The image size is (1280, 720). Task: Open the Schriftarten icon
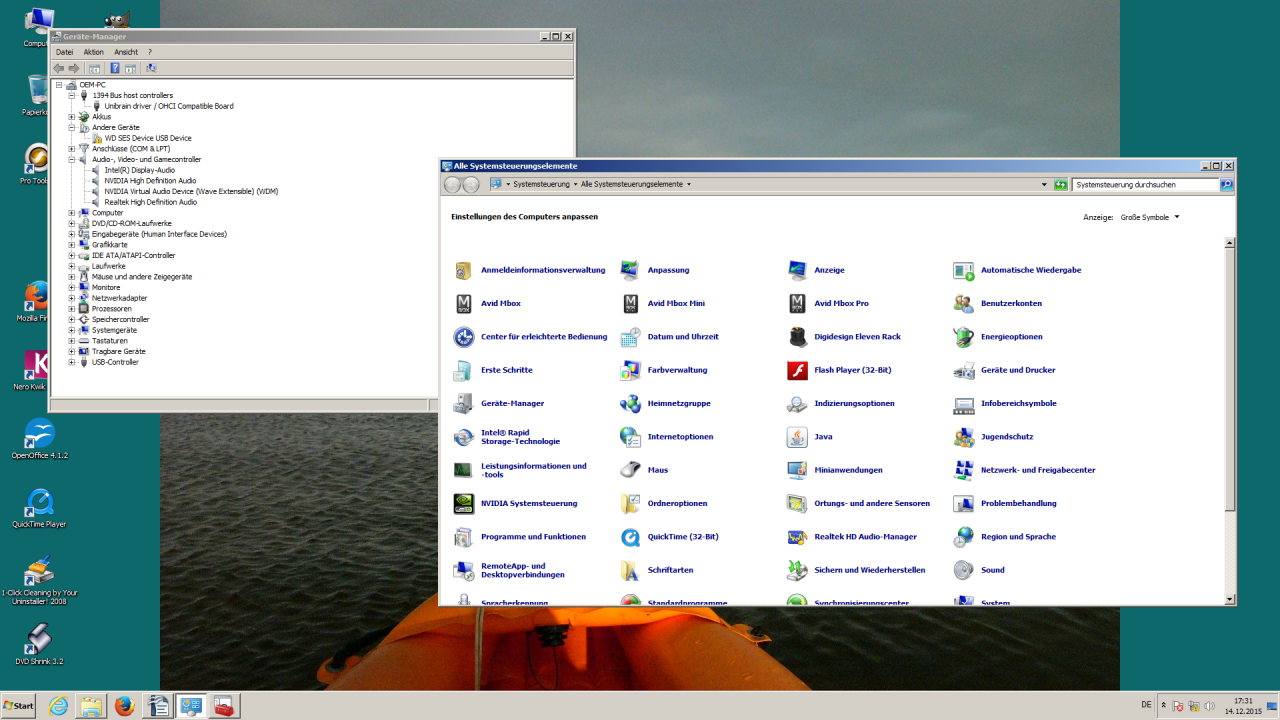click(x=630, y=570)
